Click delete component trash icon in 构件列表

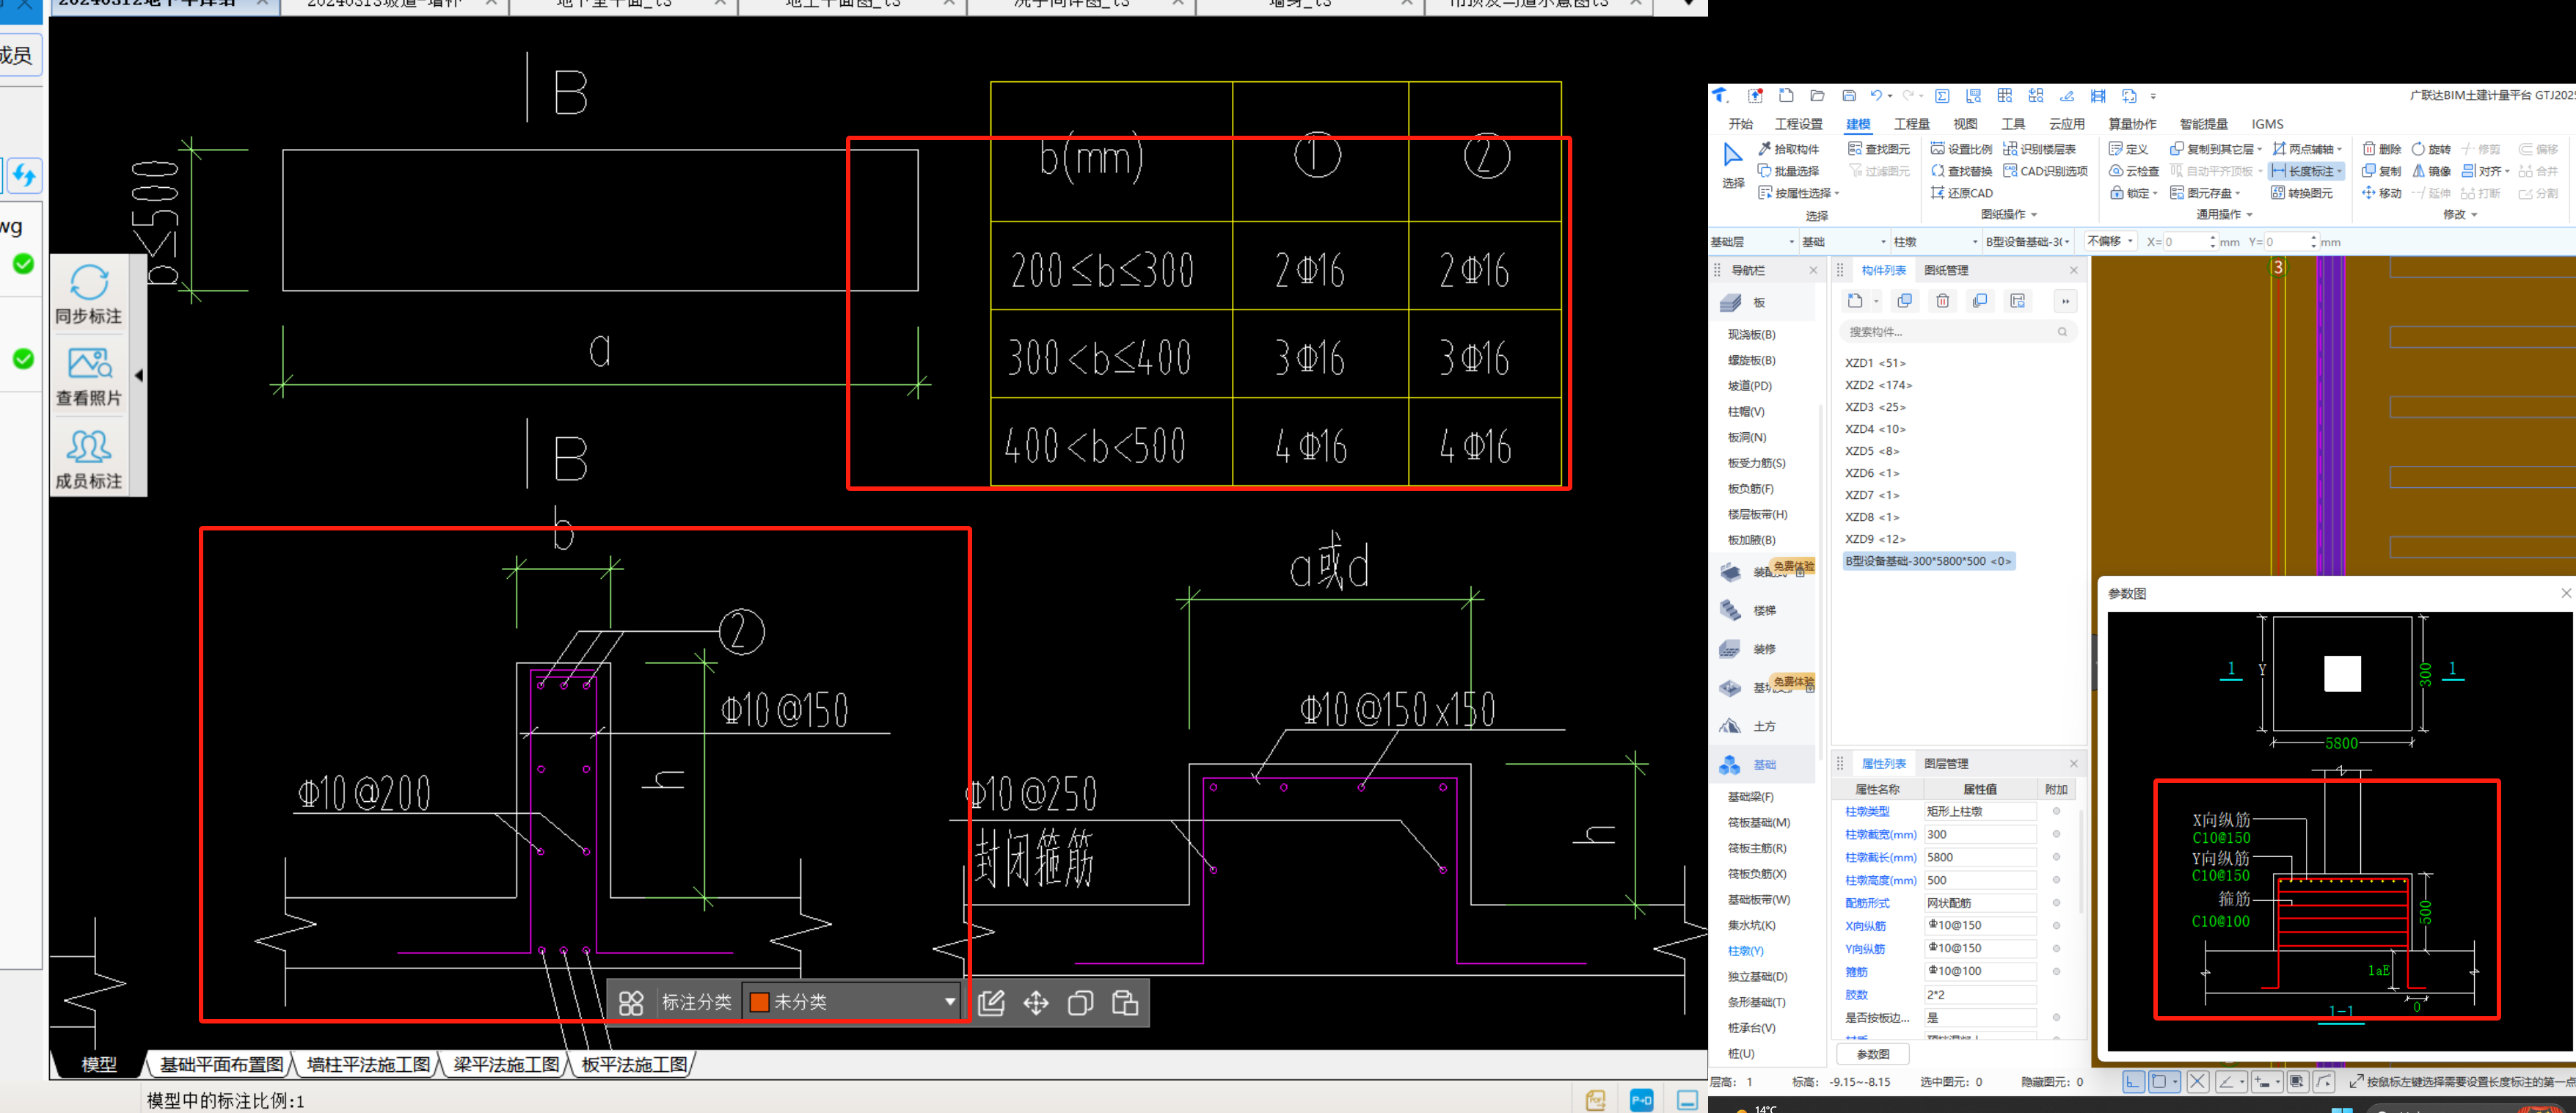(1942, 301)
